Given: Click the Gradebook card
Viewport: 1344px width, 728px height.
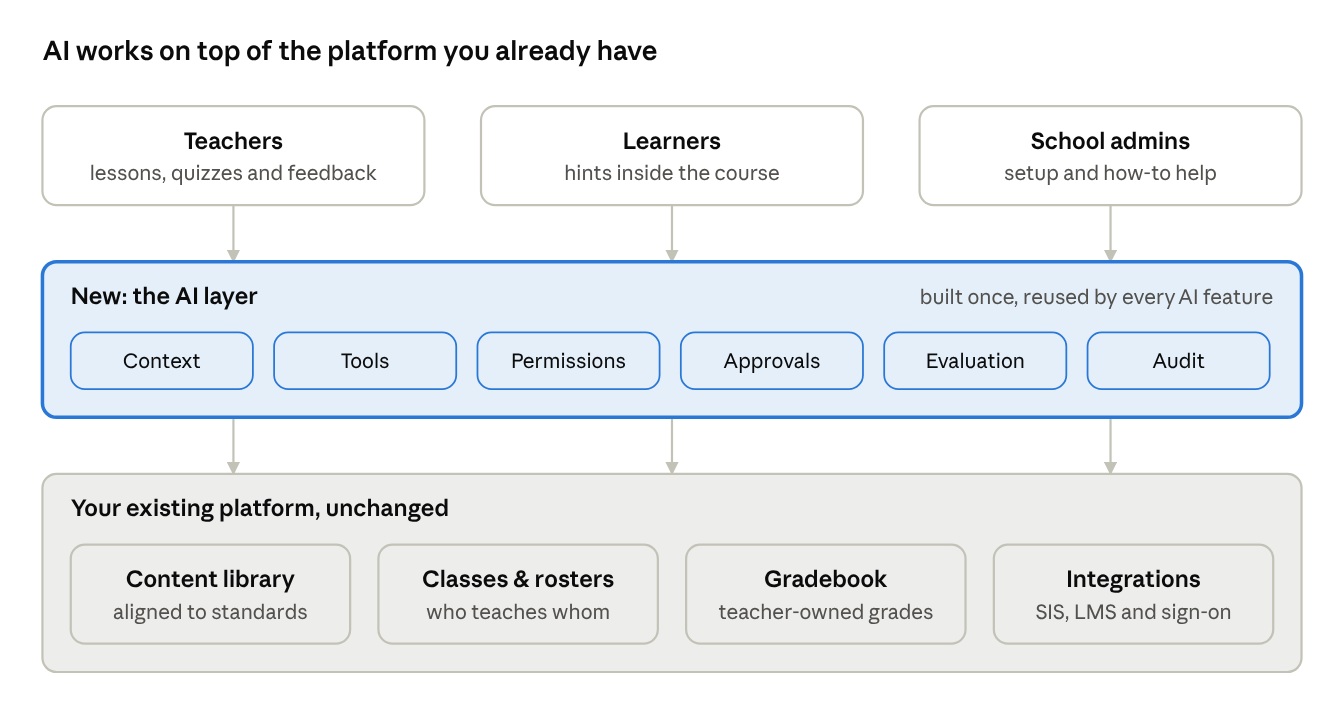Looking at the screenshot, I should tap(825, 594).
